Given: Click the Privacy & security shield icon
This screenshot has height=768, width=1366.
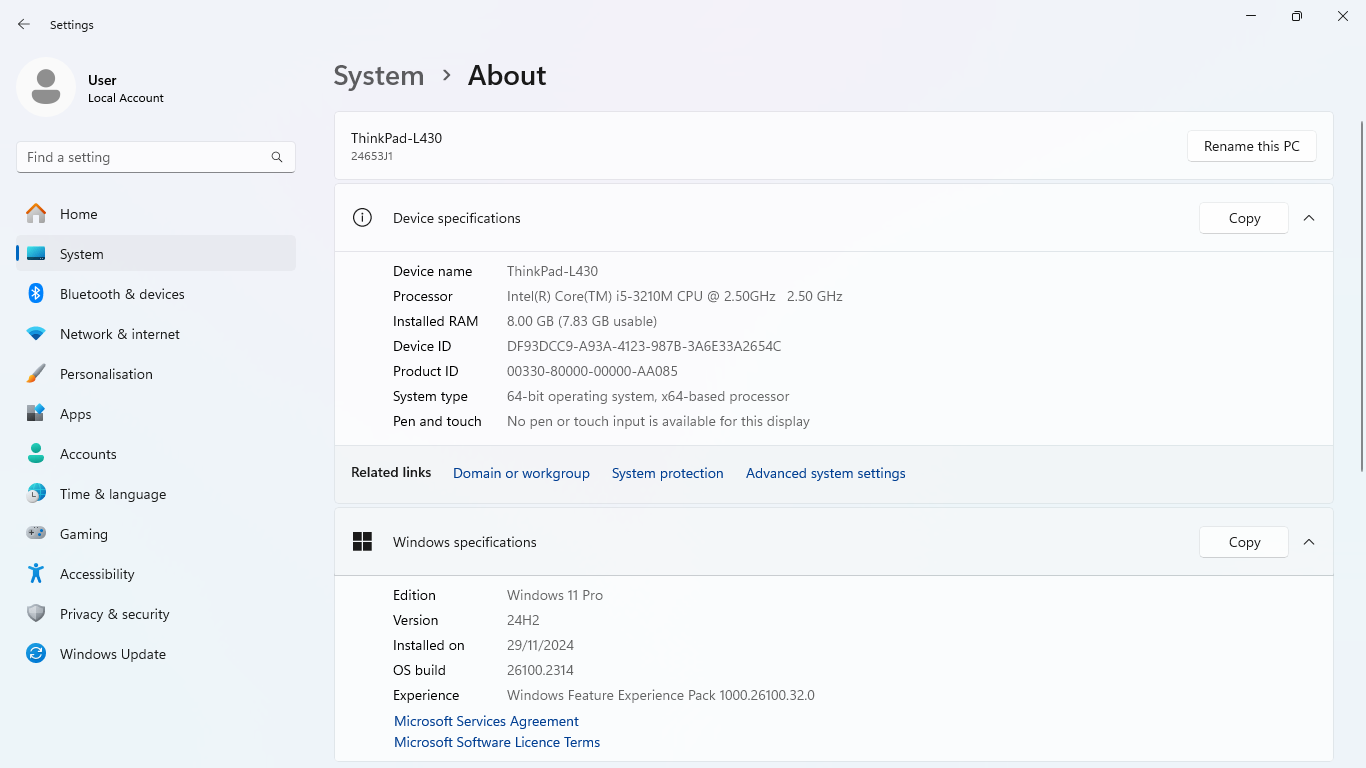Looking at the screenshot, I should [36, 614].
